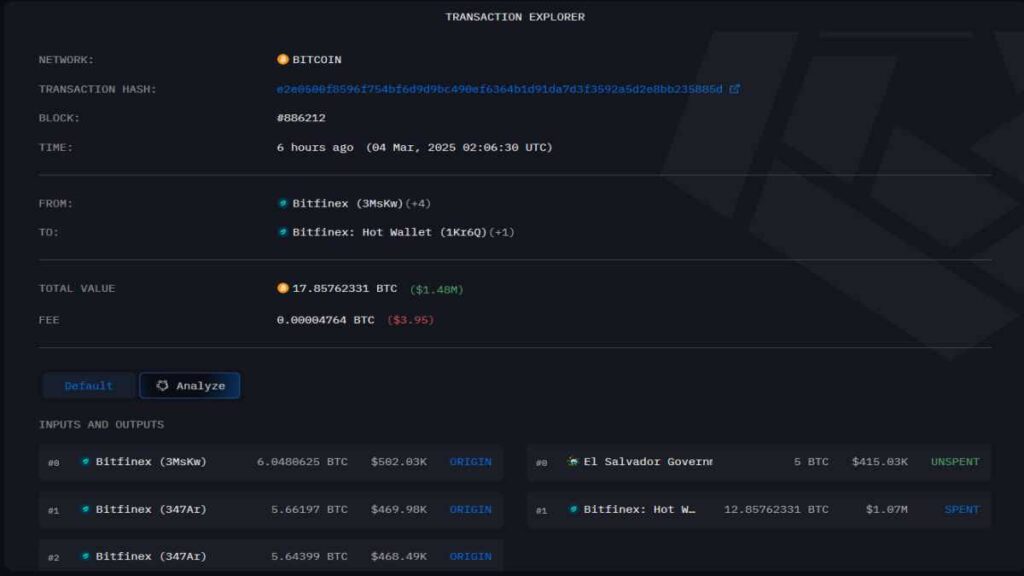Click the ($1.48M) total value amount
This screenshot has width=1024, height=576.
point(436,289)
